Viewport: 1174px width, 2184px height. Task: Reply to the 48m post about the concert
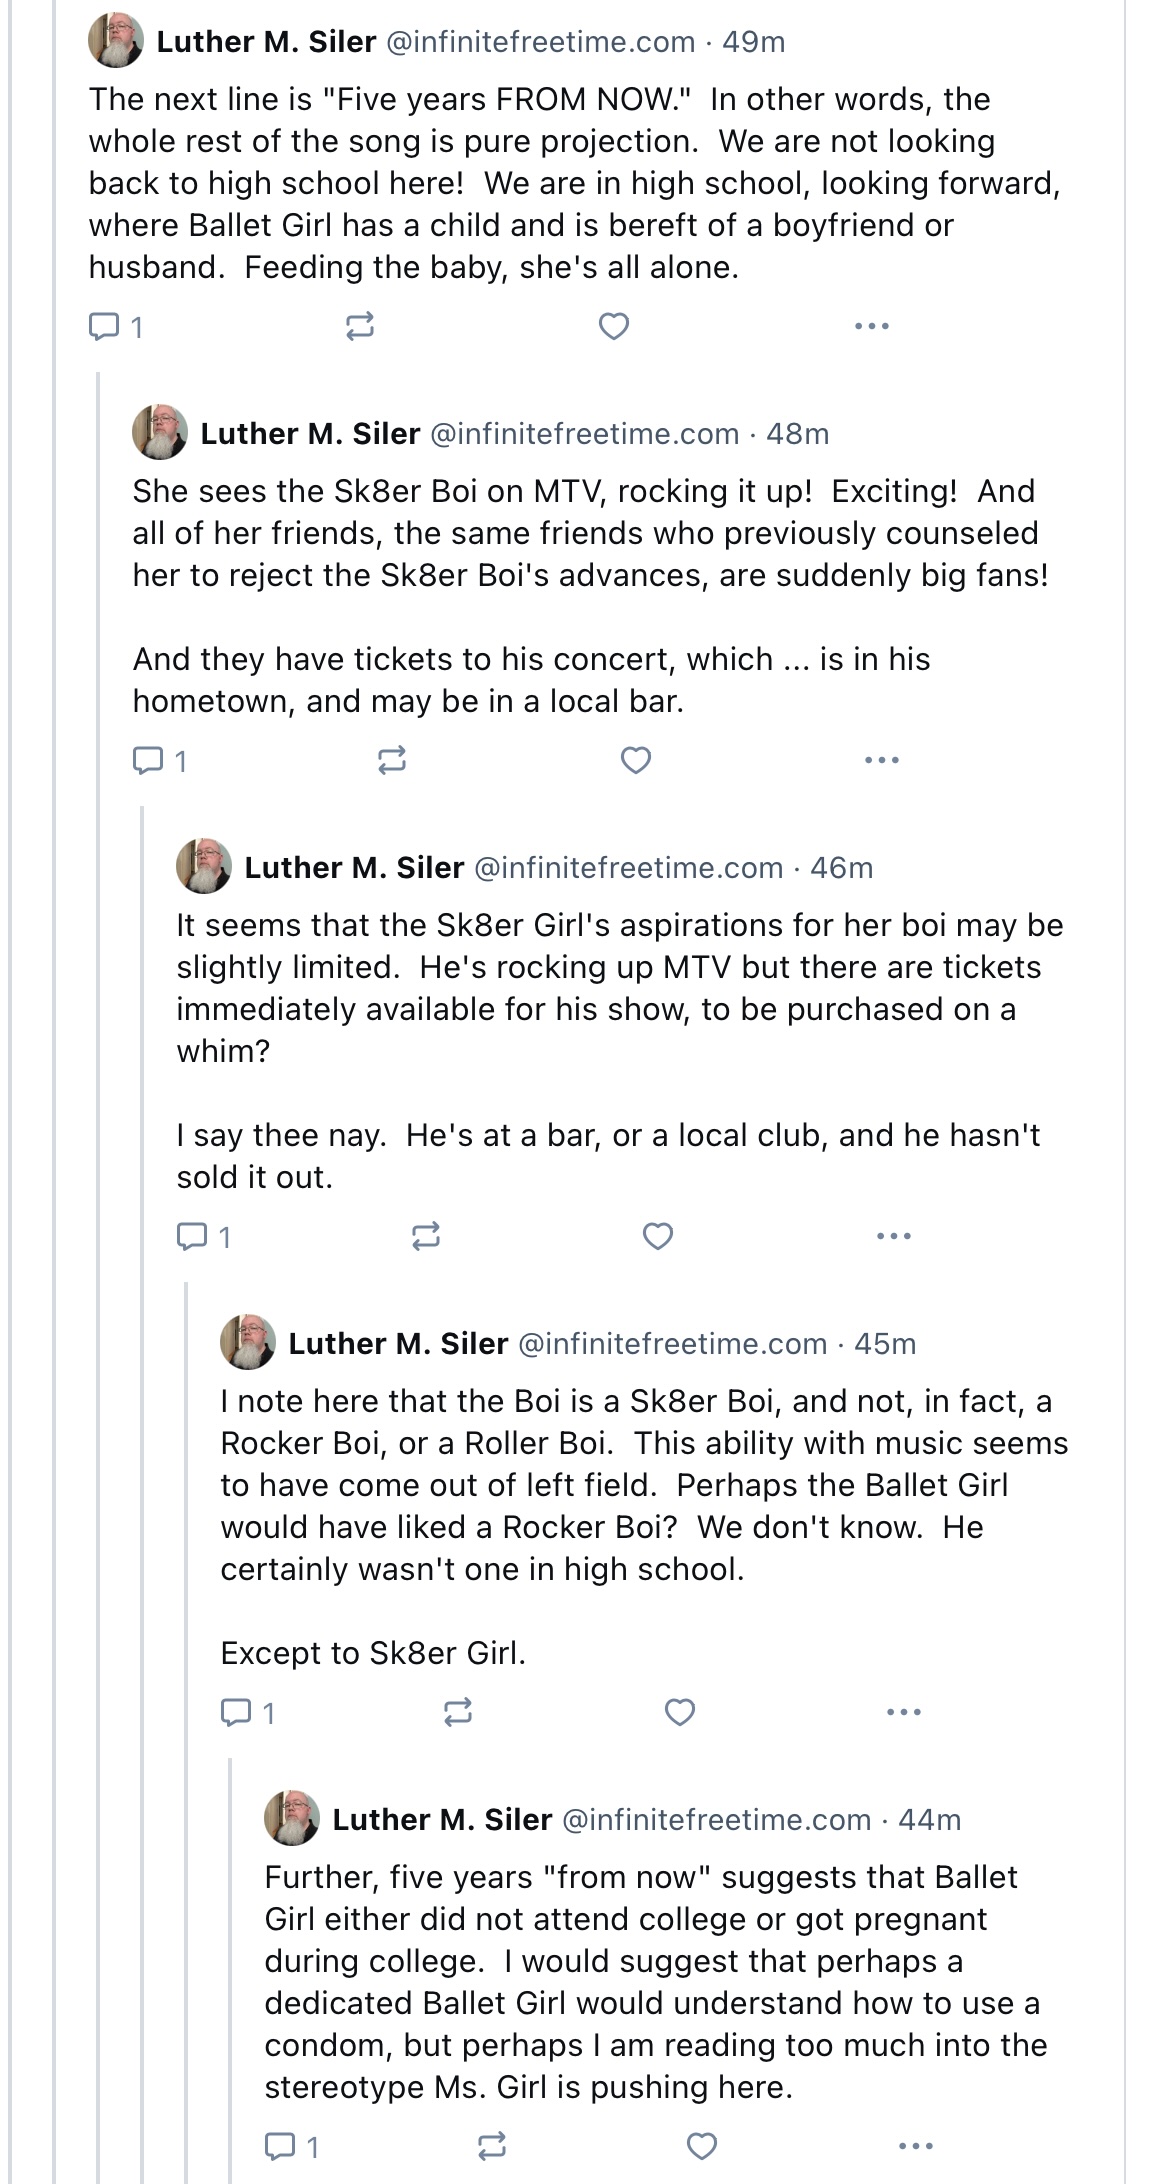148,761
